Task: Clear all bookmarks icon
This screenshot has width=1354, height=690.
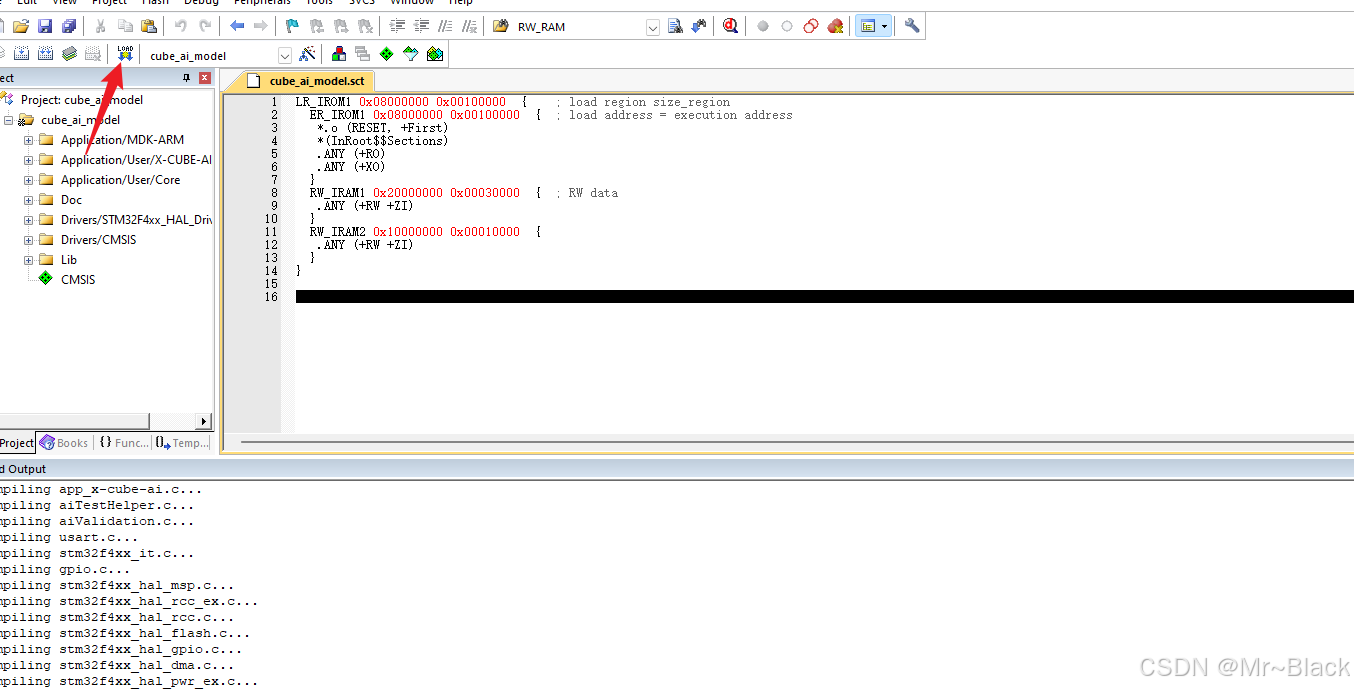Action: tap(365, 26)
